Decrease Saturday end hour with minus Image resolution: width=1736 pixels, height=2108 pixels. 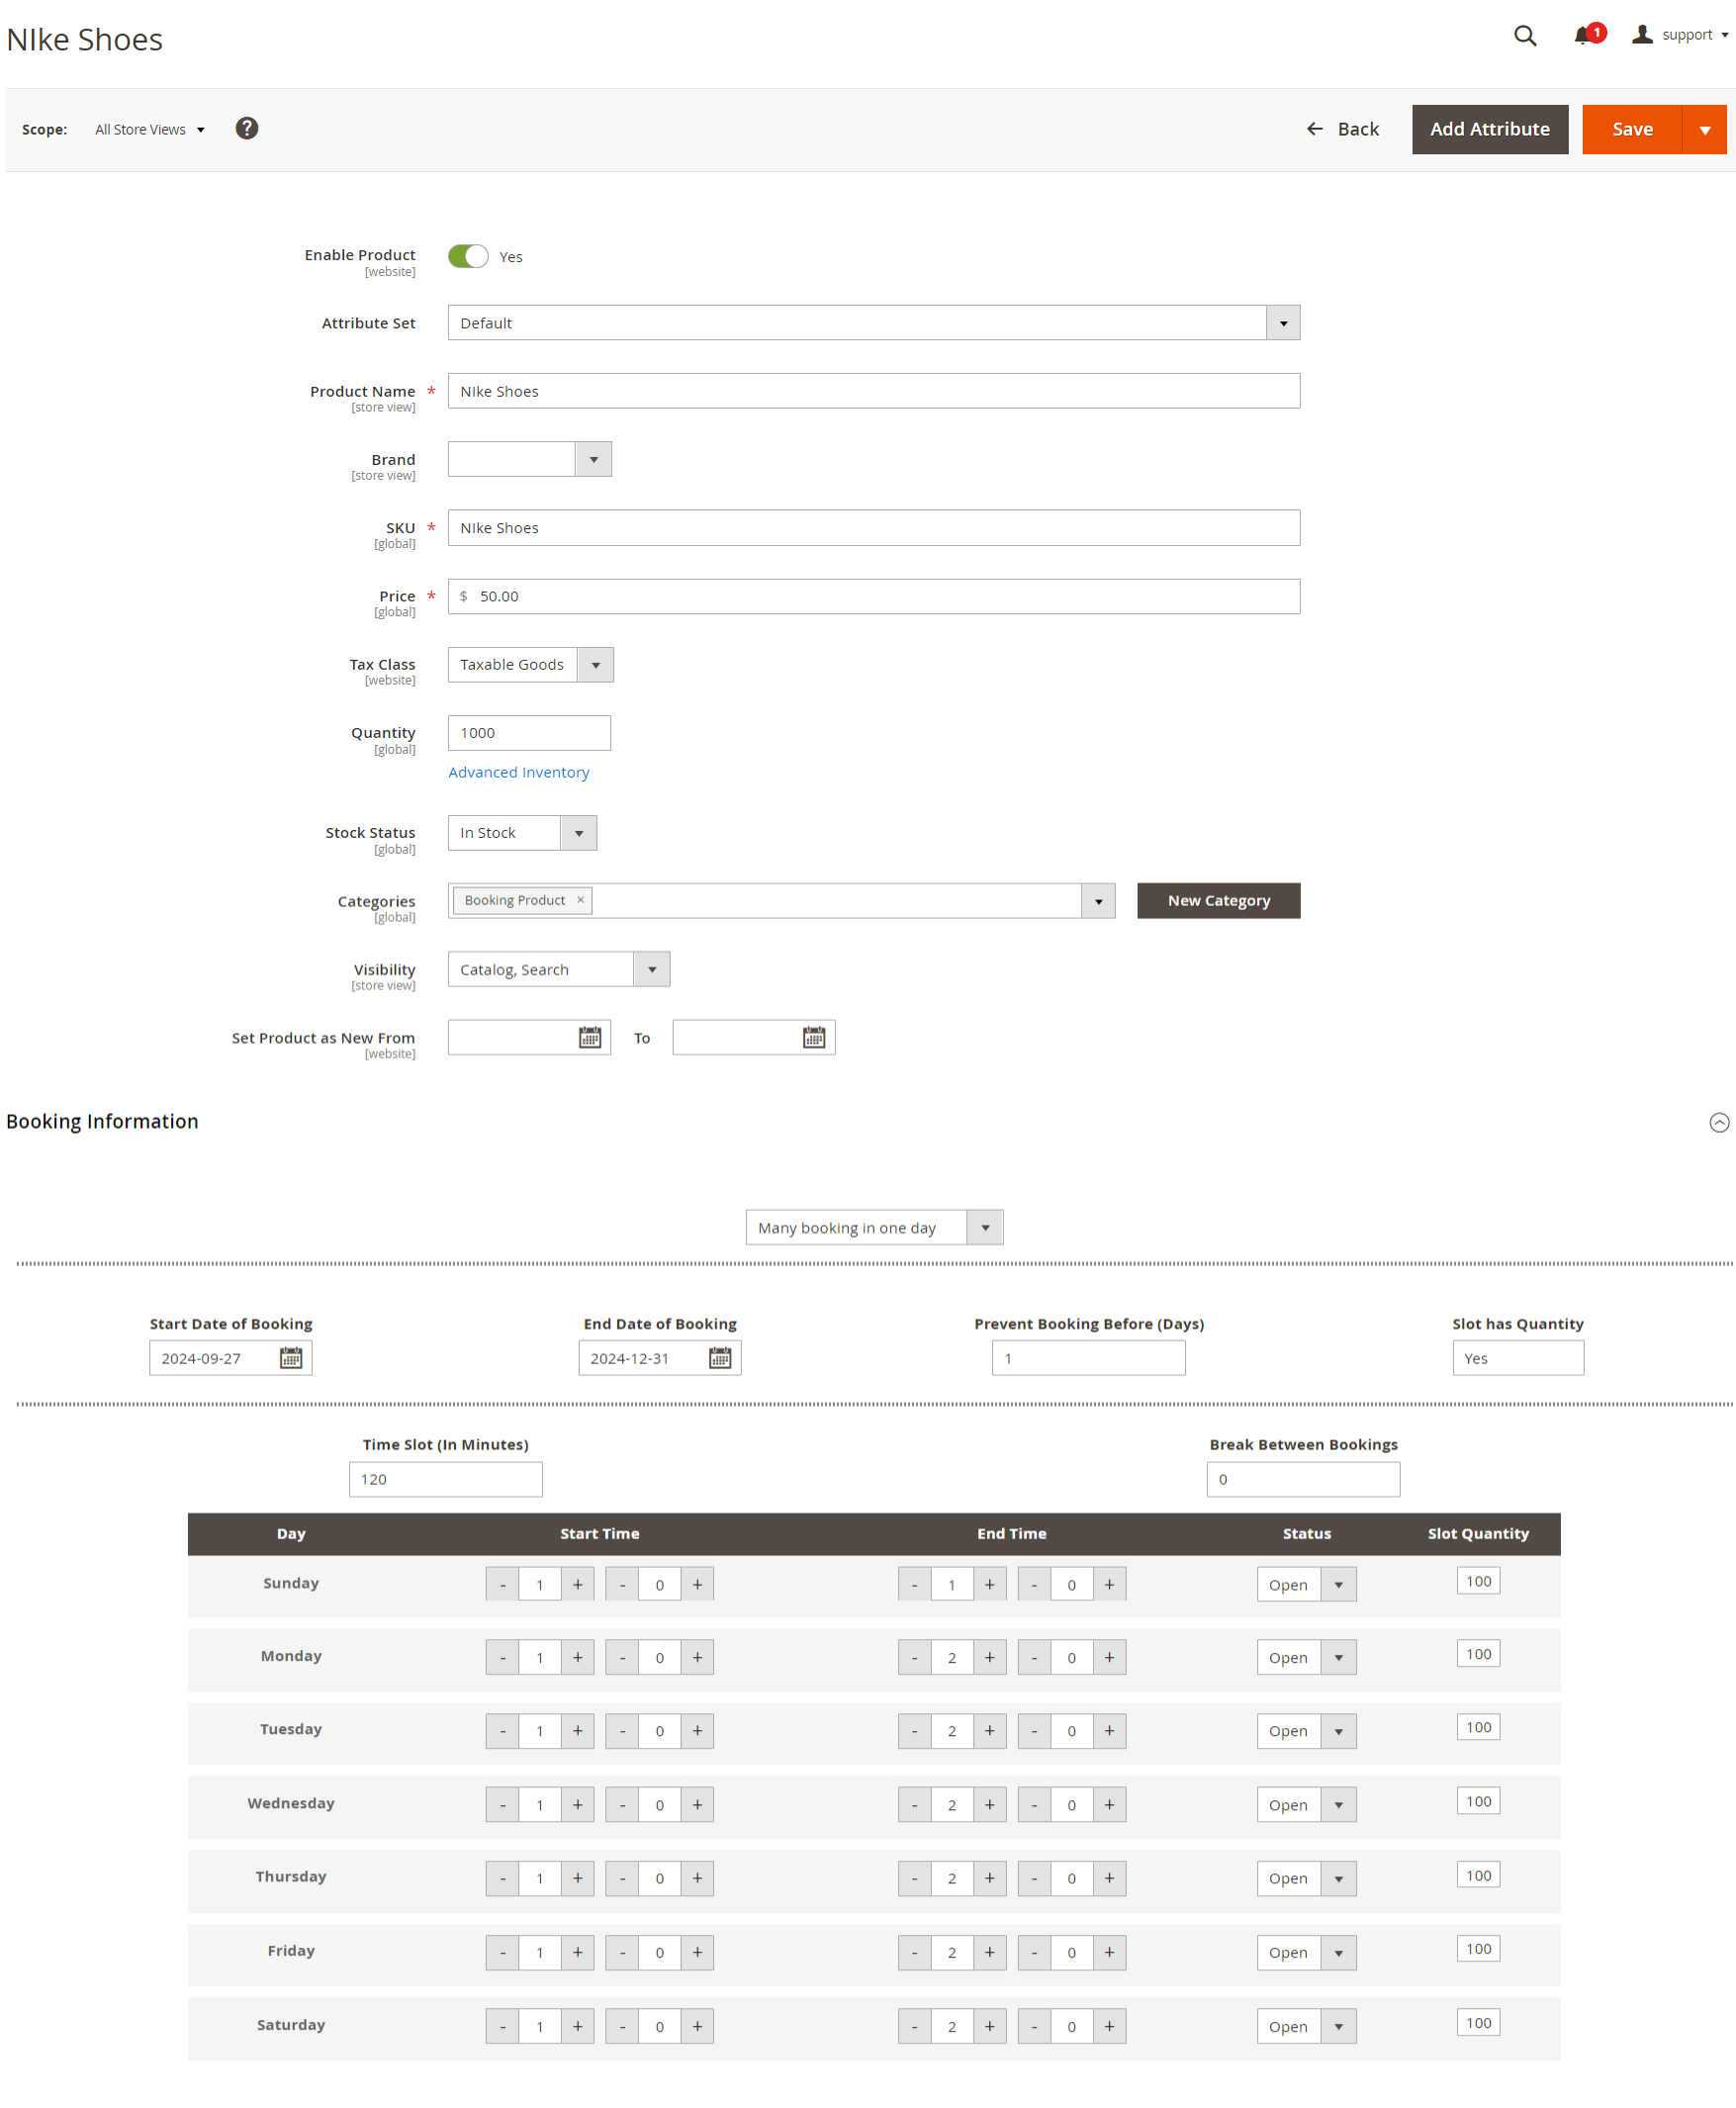914,2026
